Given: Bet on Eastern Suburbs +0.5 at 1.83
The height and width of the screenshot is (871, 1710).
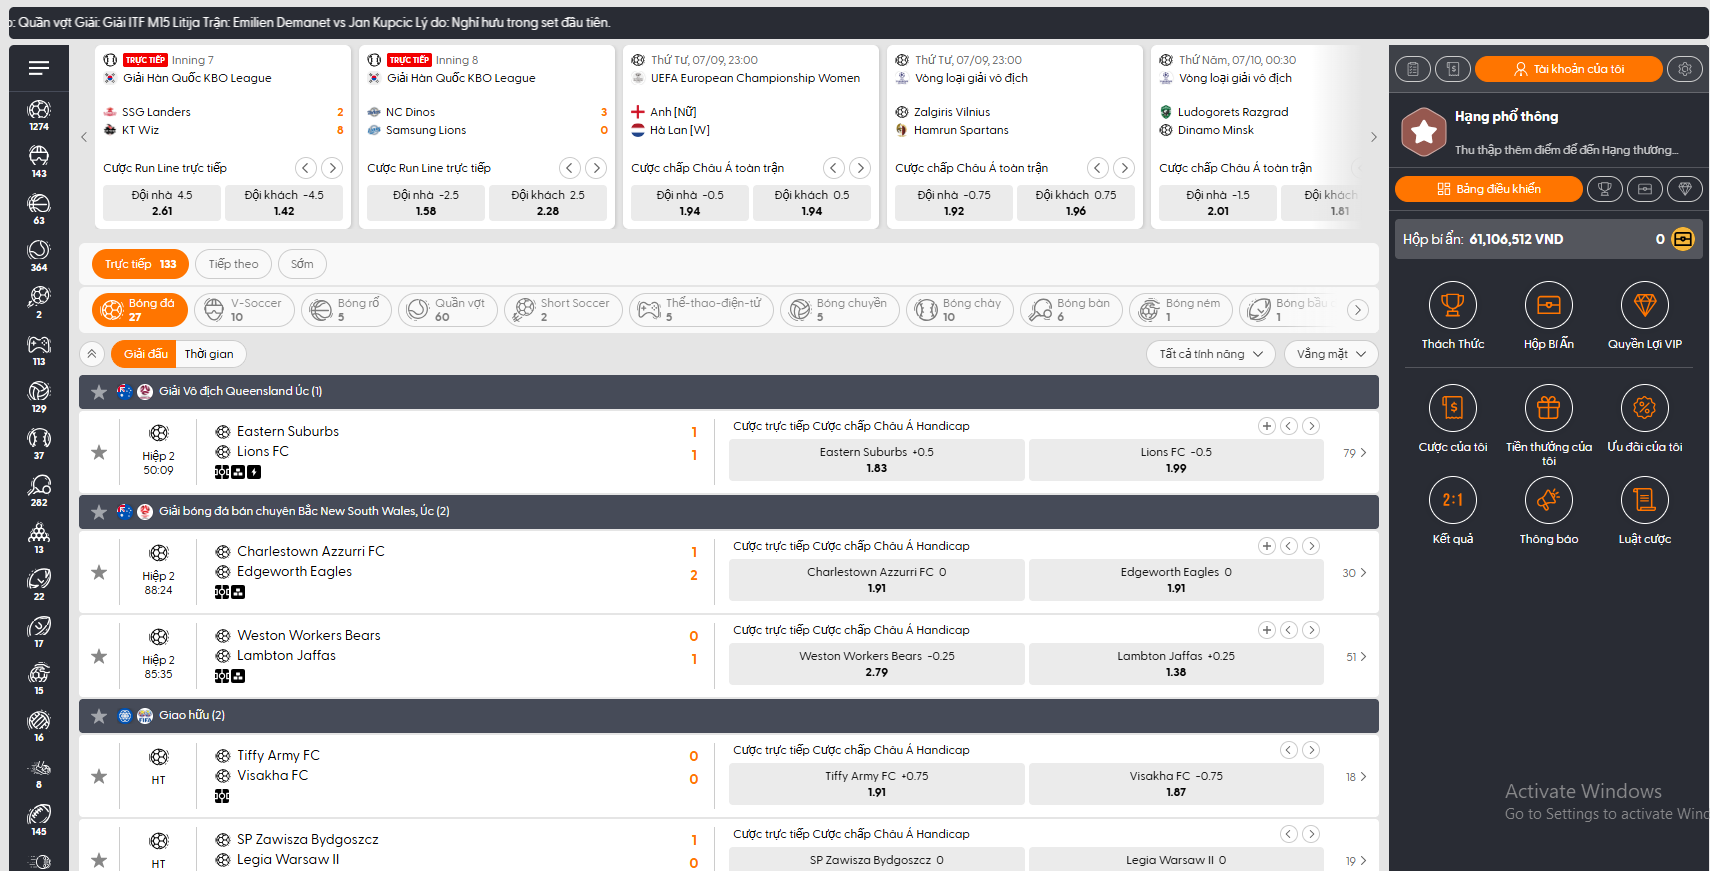Looking at the screenshot, I should [876, 460].
